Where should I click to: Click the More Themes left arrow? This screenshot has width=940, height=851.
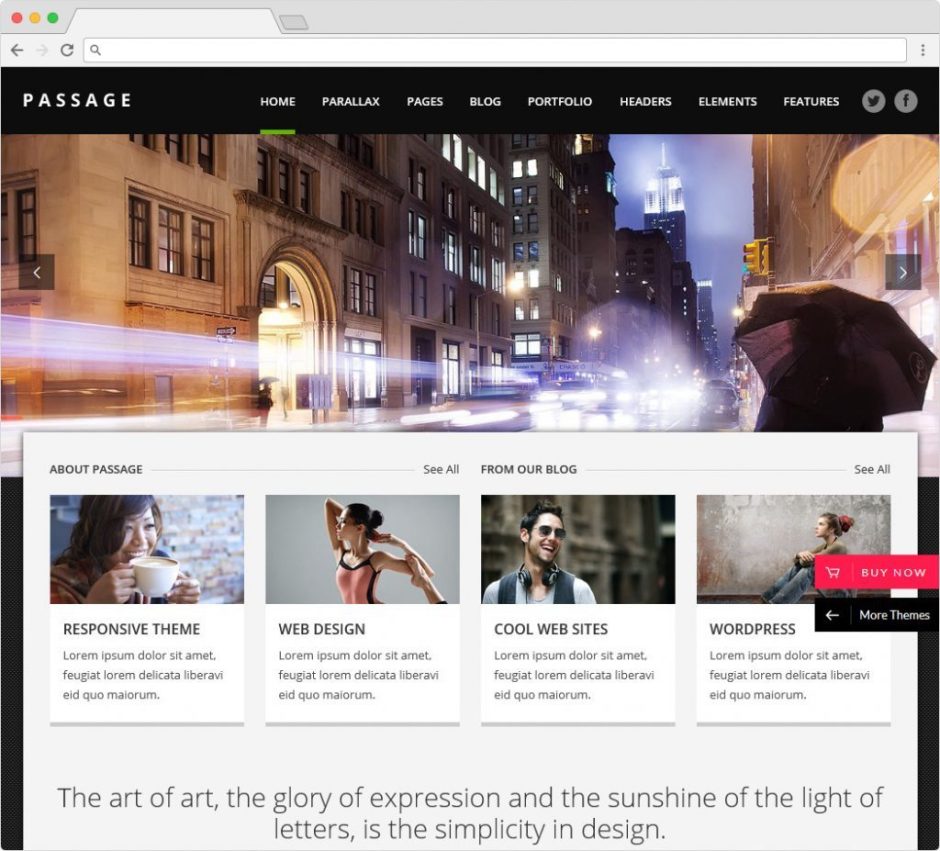[x=832, y=615]
